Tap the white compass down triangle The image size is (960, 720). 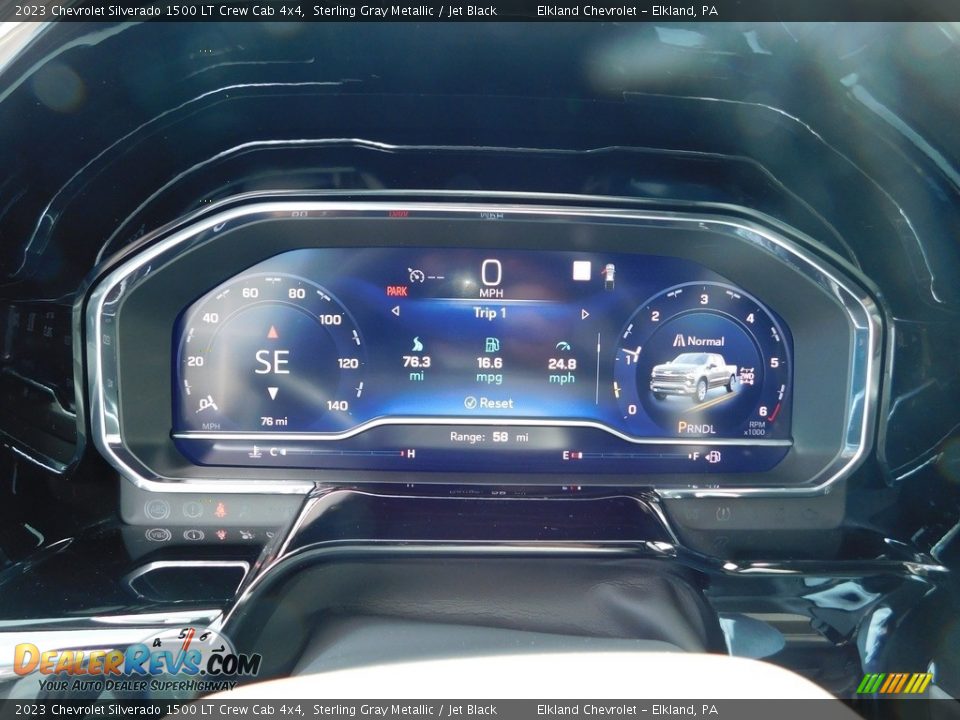[x=273, y=394]
